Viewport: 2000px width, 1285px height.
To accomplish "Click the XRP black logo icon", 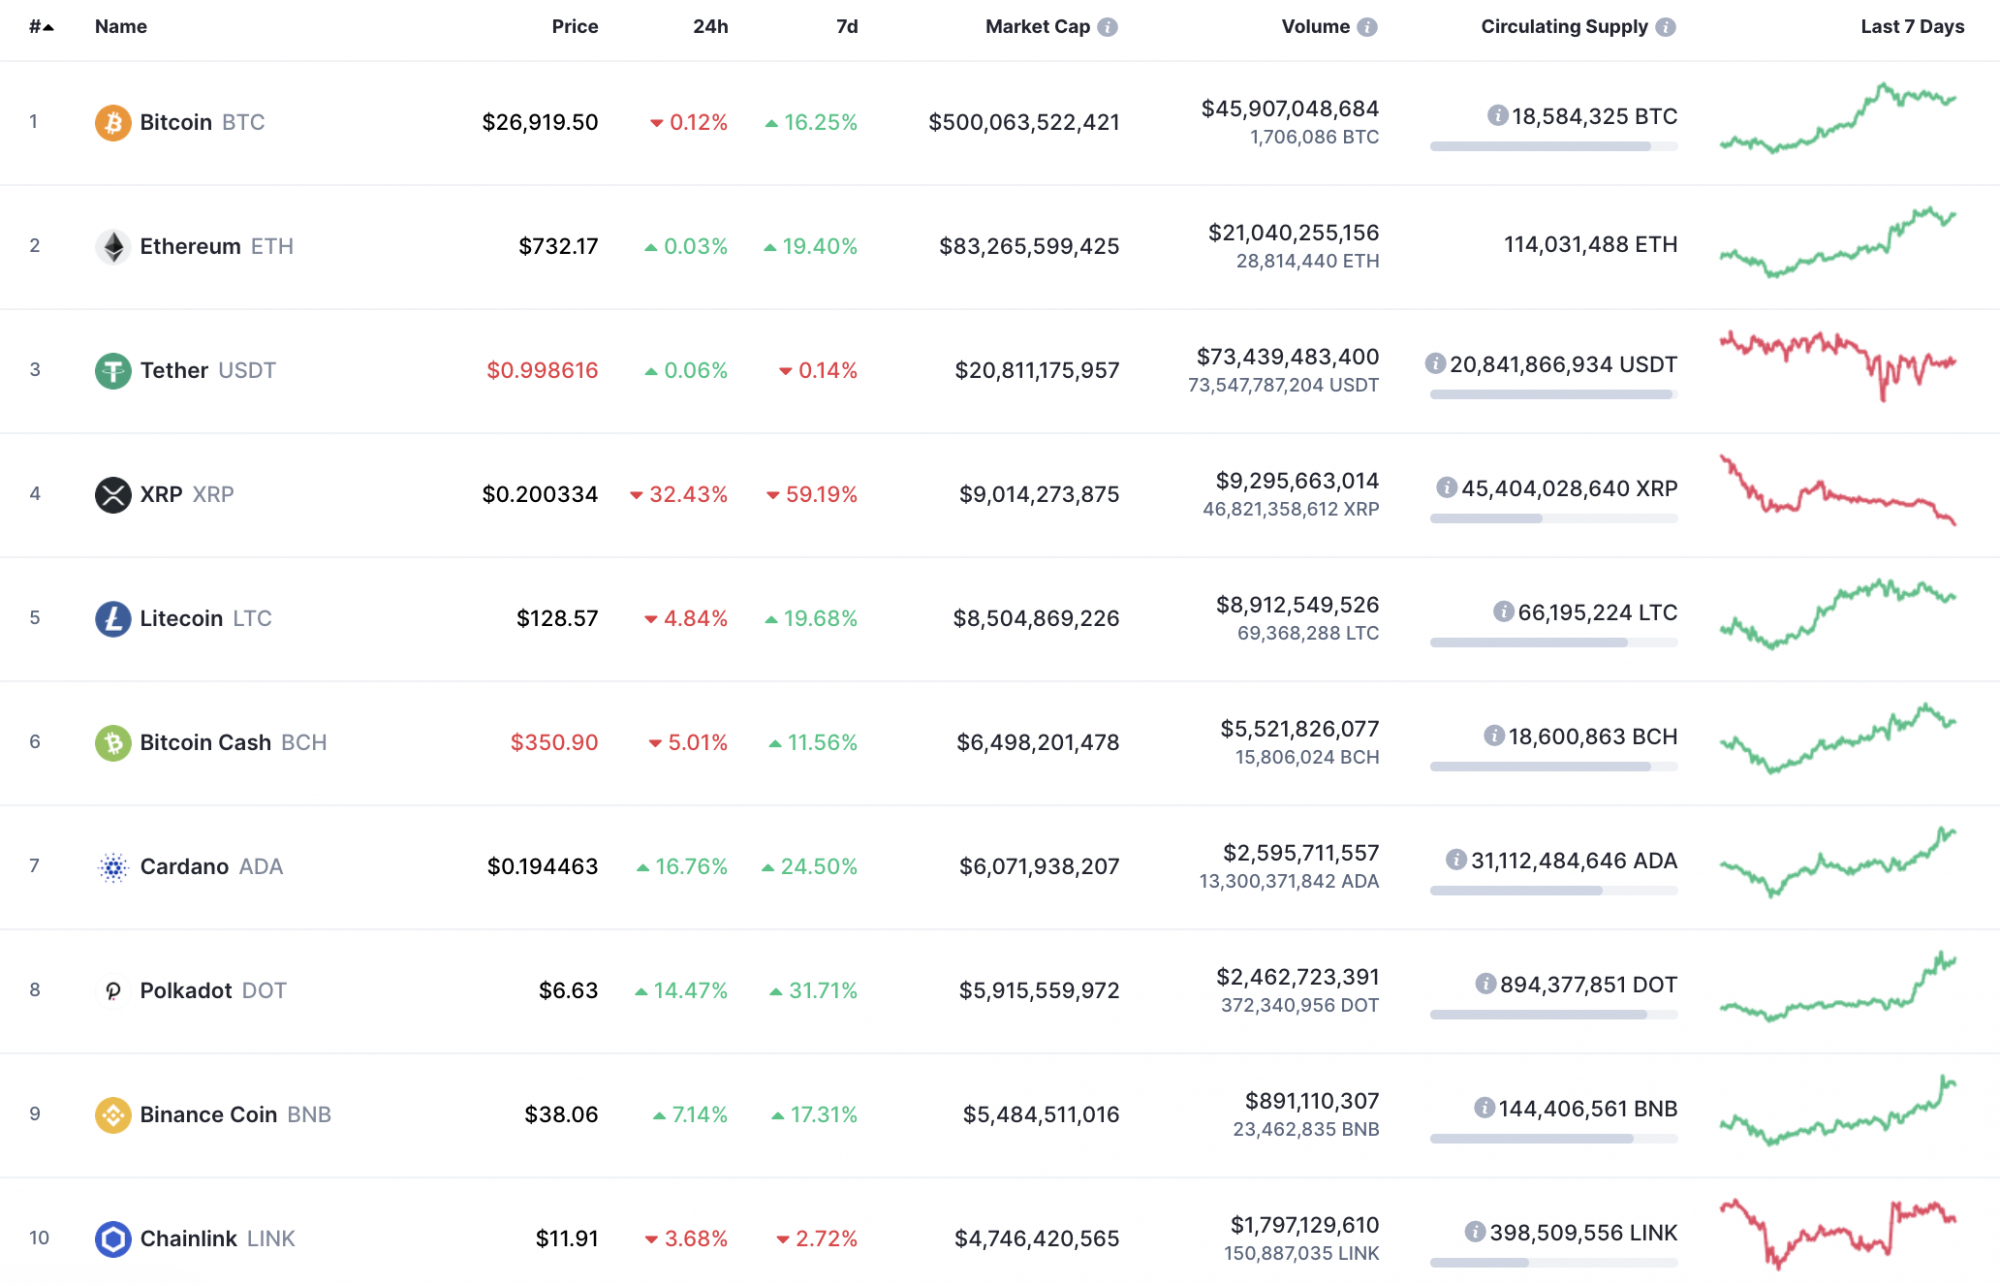I will tap(113, 495).
